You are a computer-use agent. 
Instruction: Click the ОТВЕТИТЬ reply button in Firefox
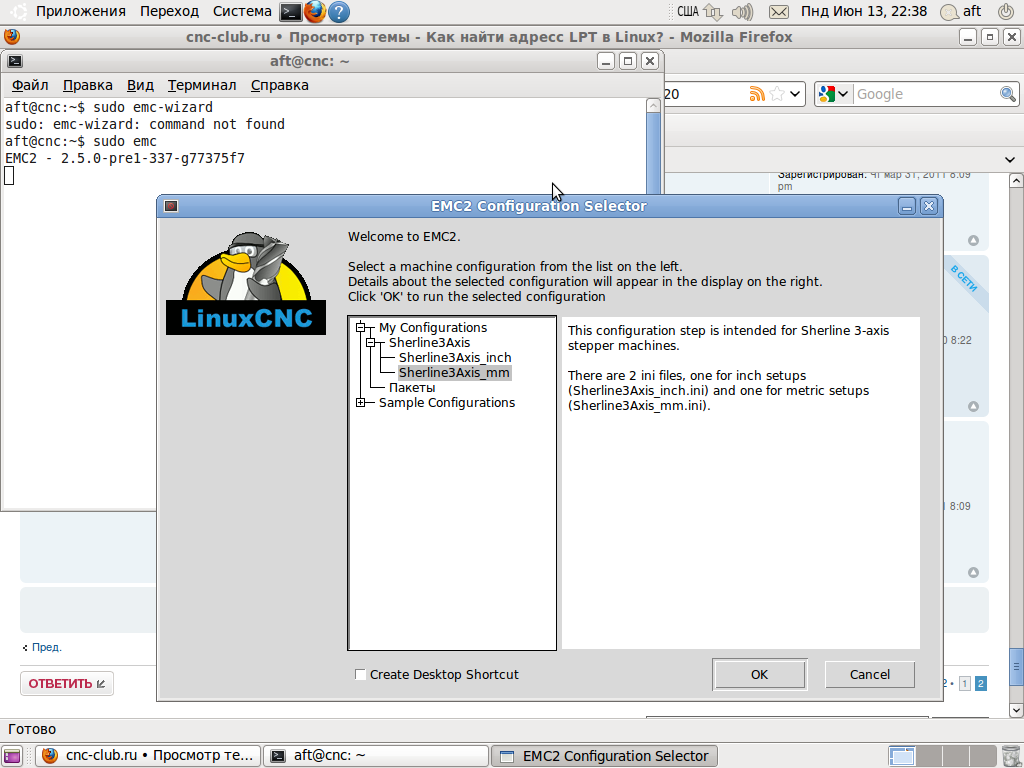[x=67, y=684]
